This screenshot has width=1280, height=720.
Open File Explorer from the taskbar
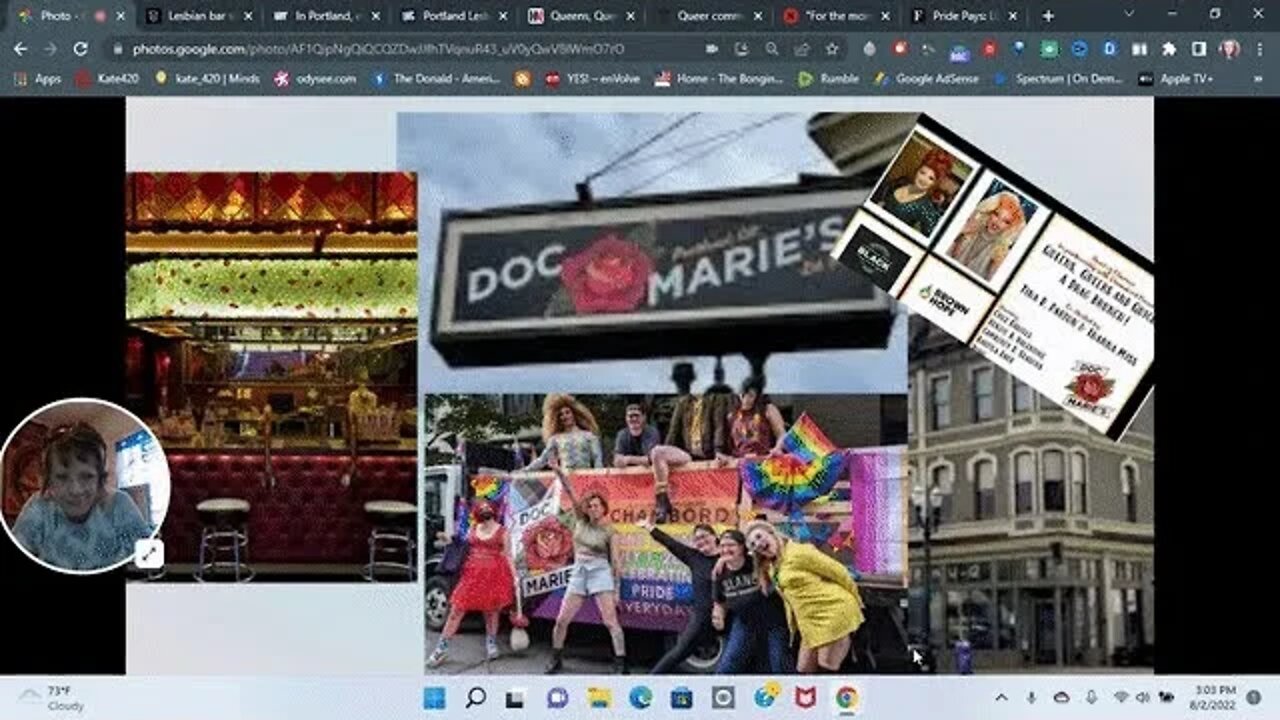pos(599,697)
